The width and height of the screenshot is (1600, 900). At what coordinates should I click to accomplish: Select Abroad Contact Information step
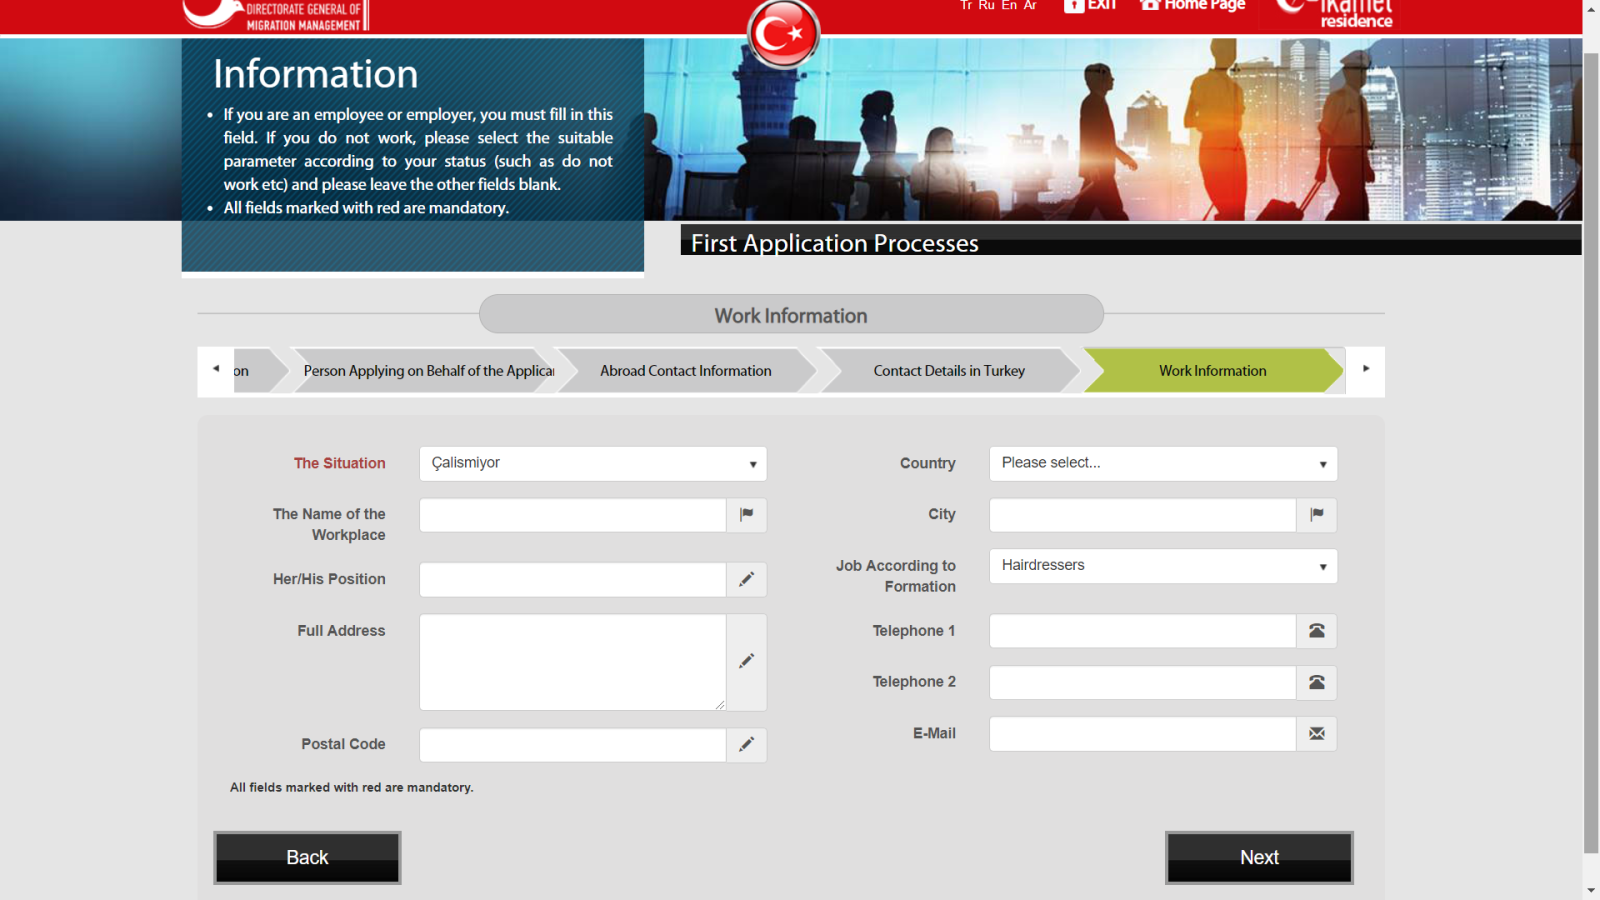685,371
